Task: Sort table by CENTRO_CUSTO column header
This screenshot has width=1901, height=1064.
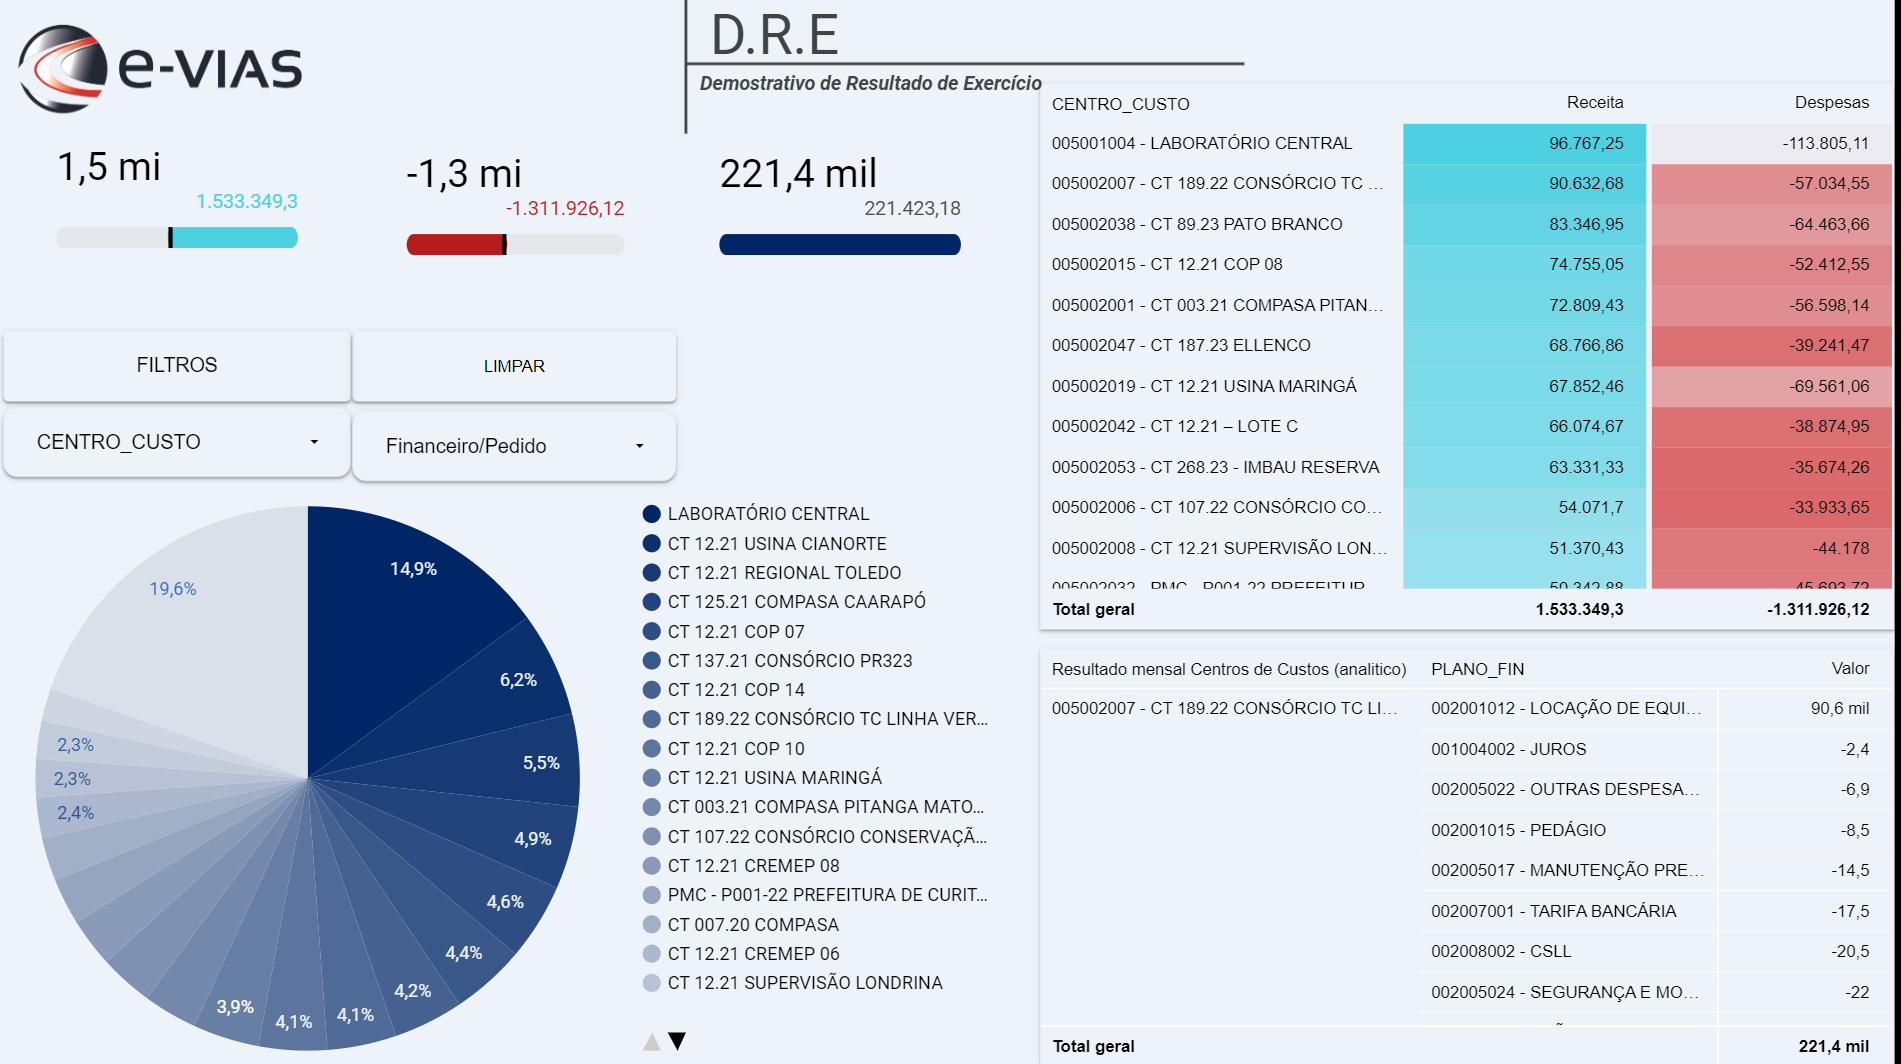Action: (1120, 104)
